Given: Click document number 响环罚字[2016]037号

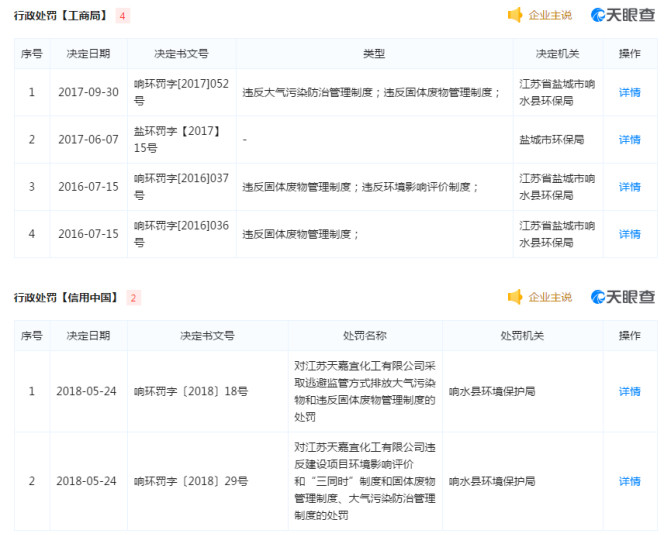Looking at the screenshot, I should tap(181, 187).
